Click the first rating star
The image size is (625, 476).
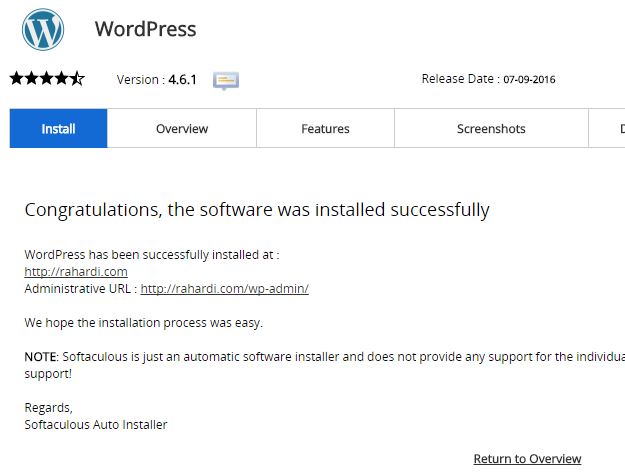click(x=17, y=79)
